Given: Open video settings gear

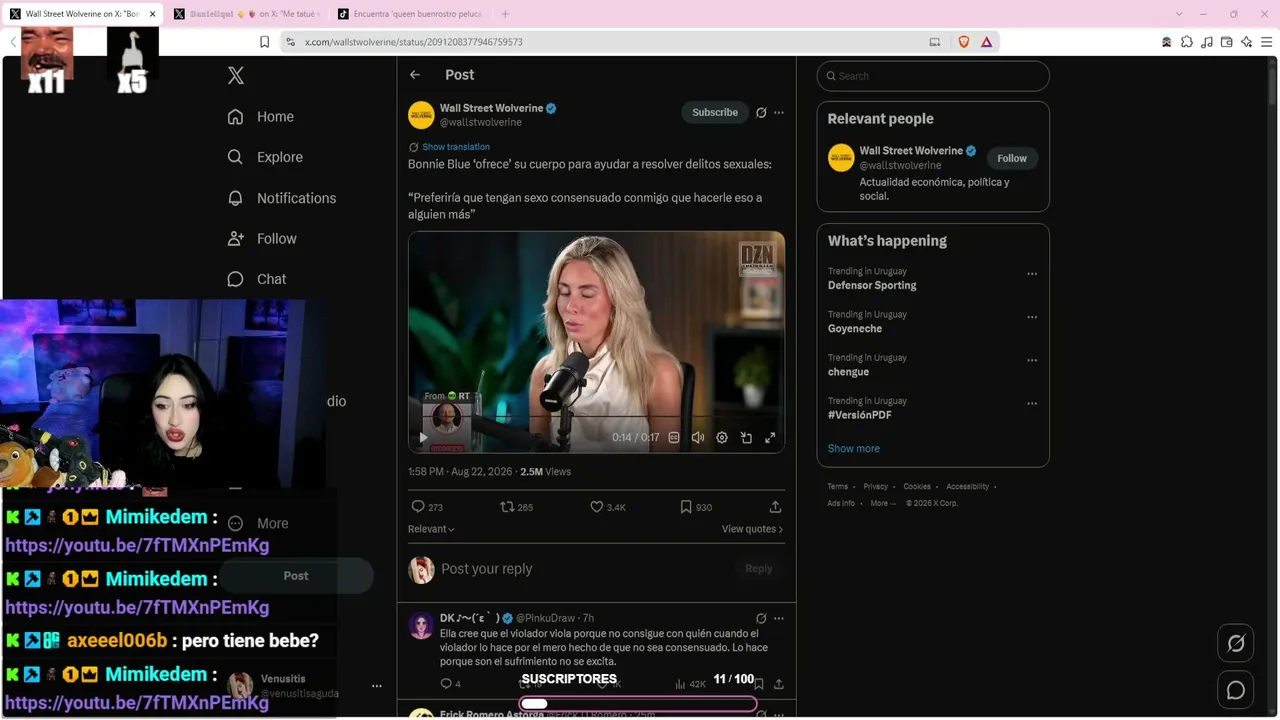Looking at the screenshot, I should pos(722,438).
